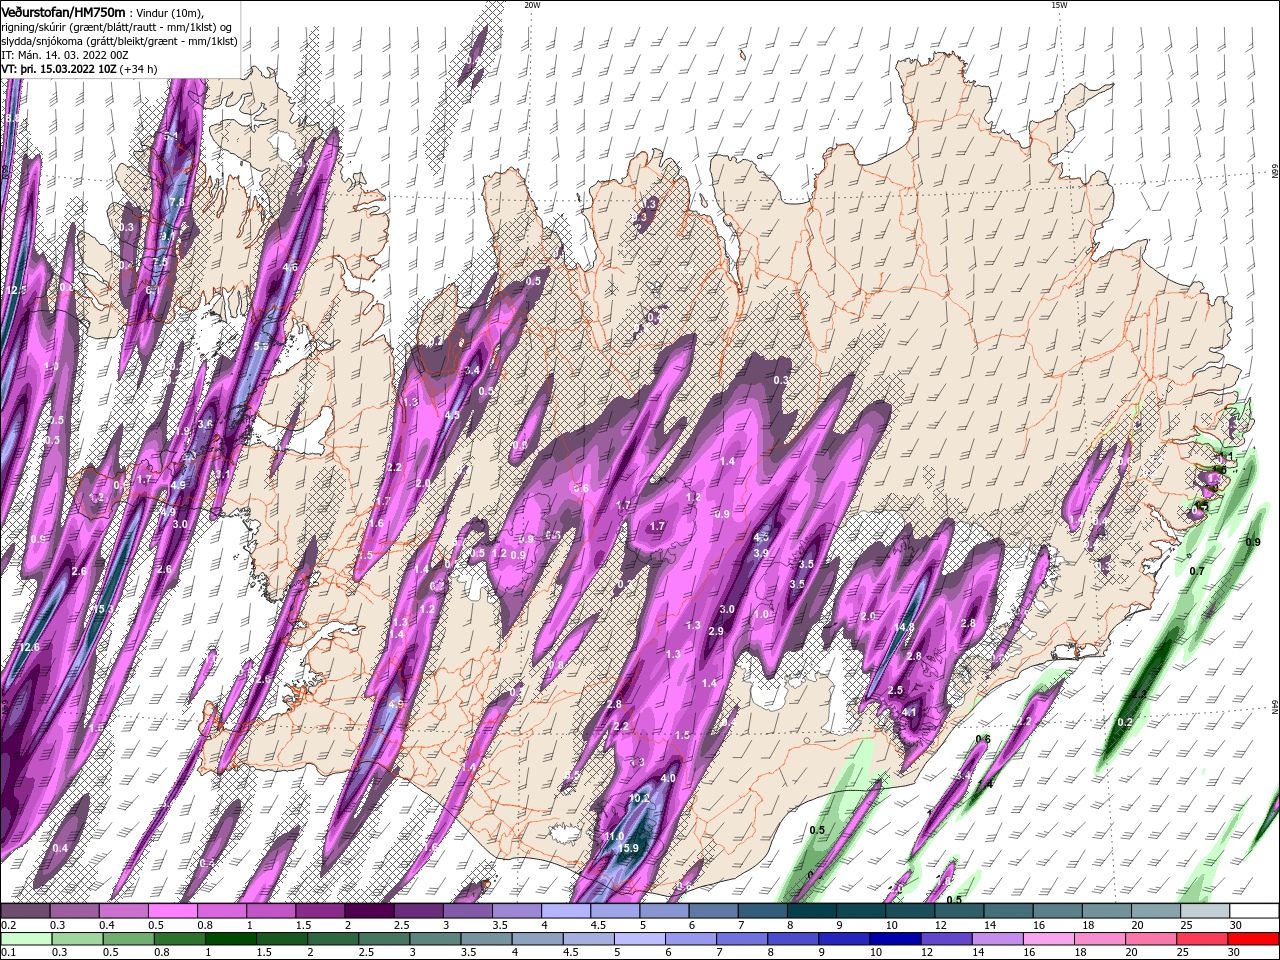Viewport: 1280px width, 960px height.
Task: Click the top legend row label 0.2
Action: pyautogui.click(x=9, y=925)
